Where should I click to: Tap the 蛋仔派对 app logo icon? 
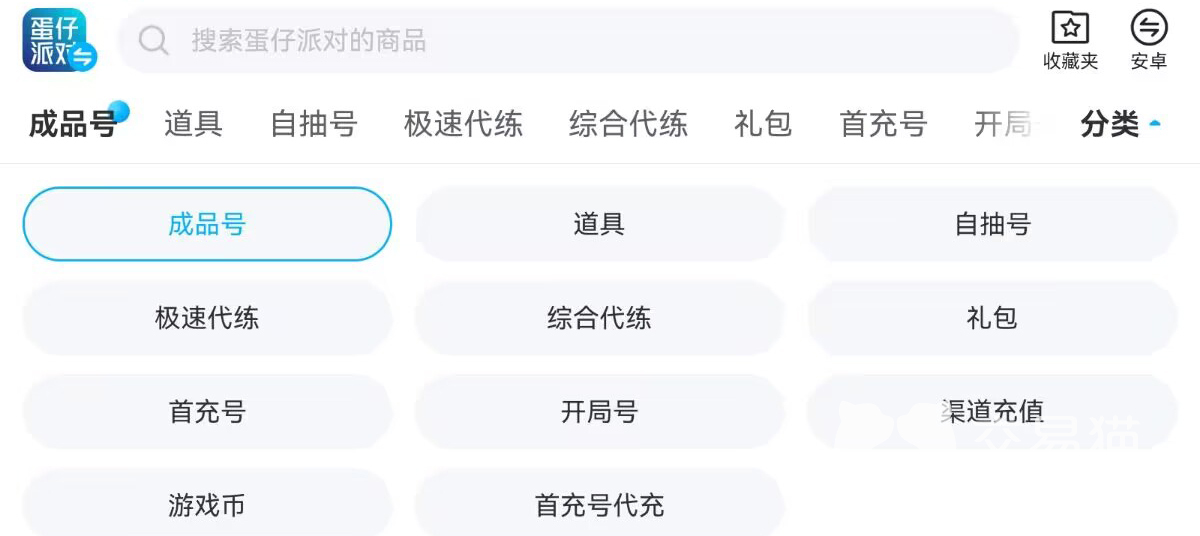pyautogui.click(x=58, y=41)
